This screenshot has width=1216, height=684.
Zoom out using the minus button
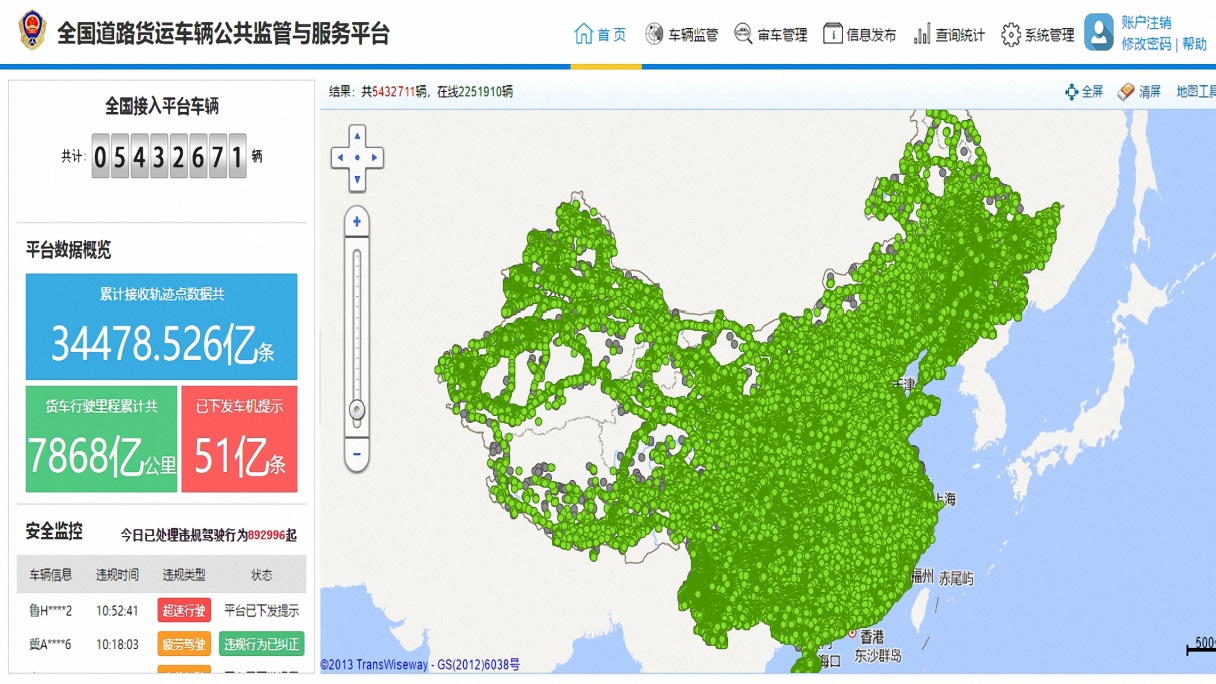[x=357, y=454]
